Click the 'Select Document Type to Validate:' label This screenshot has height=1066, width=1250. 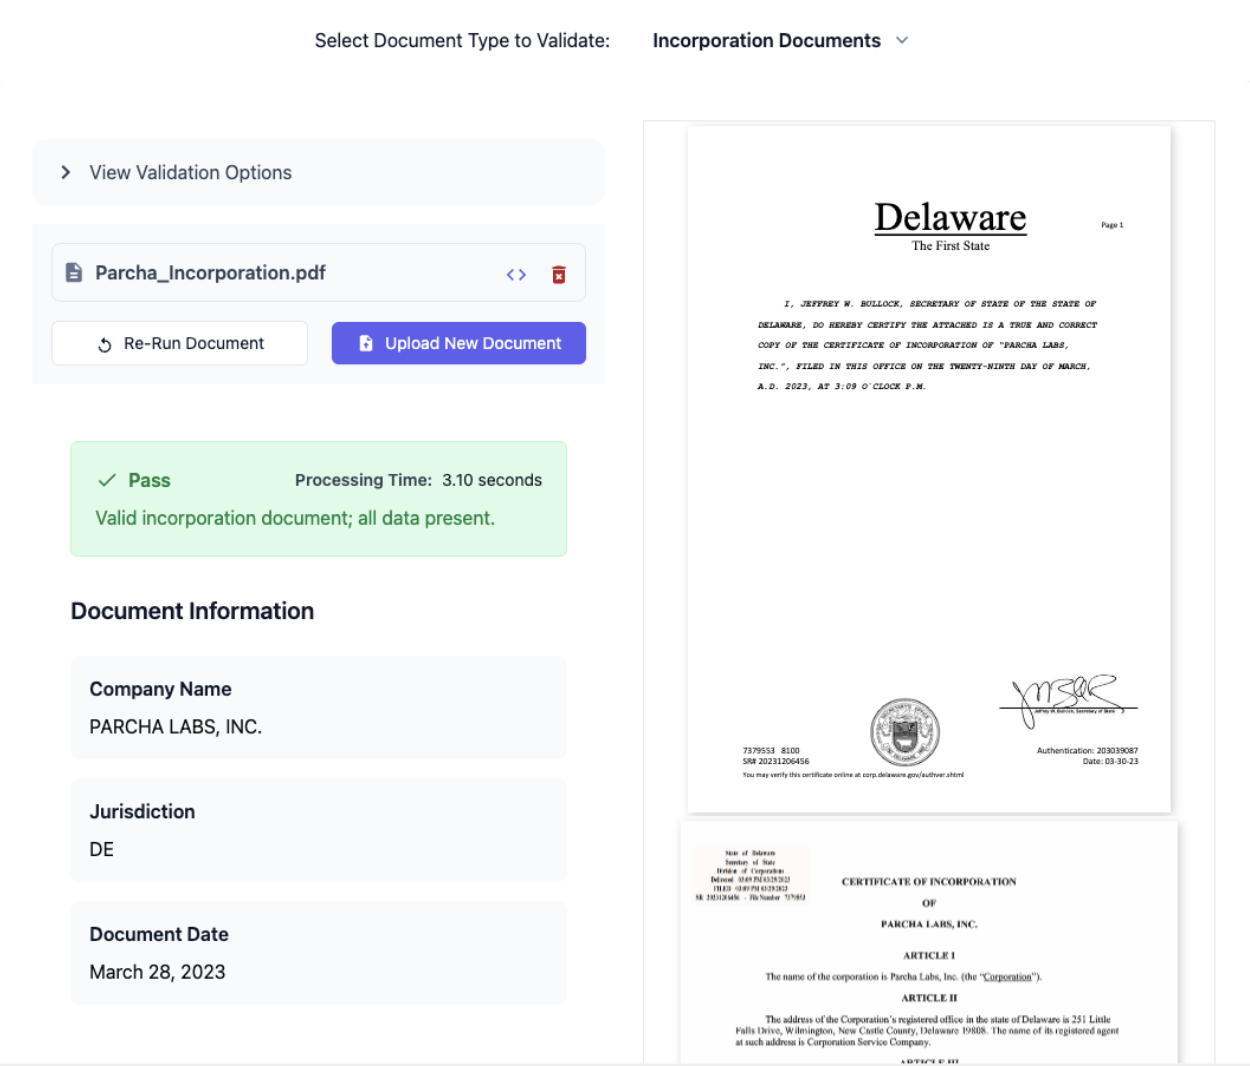[462, 41]
